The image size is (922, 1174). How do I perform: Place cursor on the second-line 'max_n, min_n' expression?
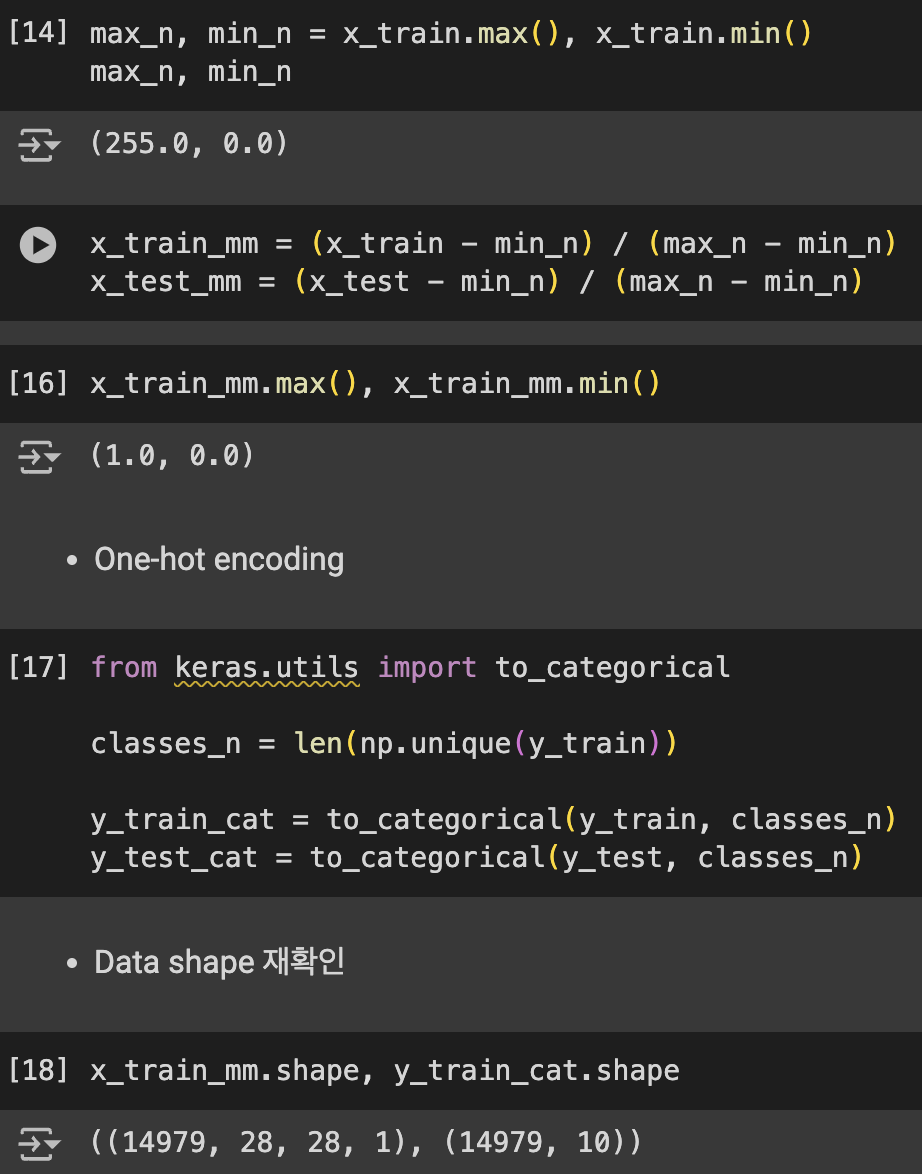click(190, 73)
